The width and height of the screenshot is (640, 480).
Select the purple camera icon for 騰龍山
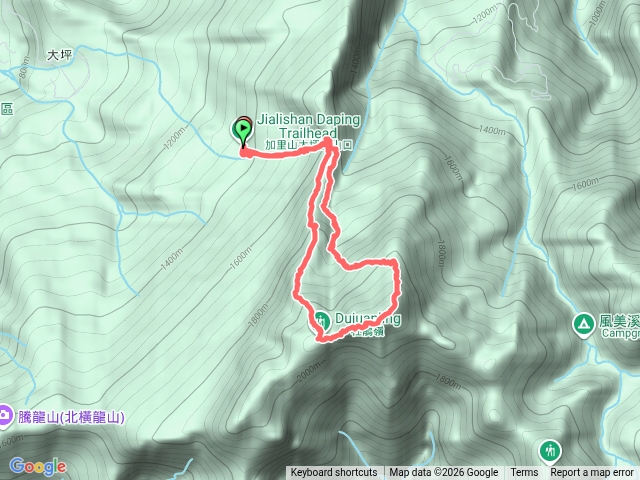(x=4, y=416)
